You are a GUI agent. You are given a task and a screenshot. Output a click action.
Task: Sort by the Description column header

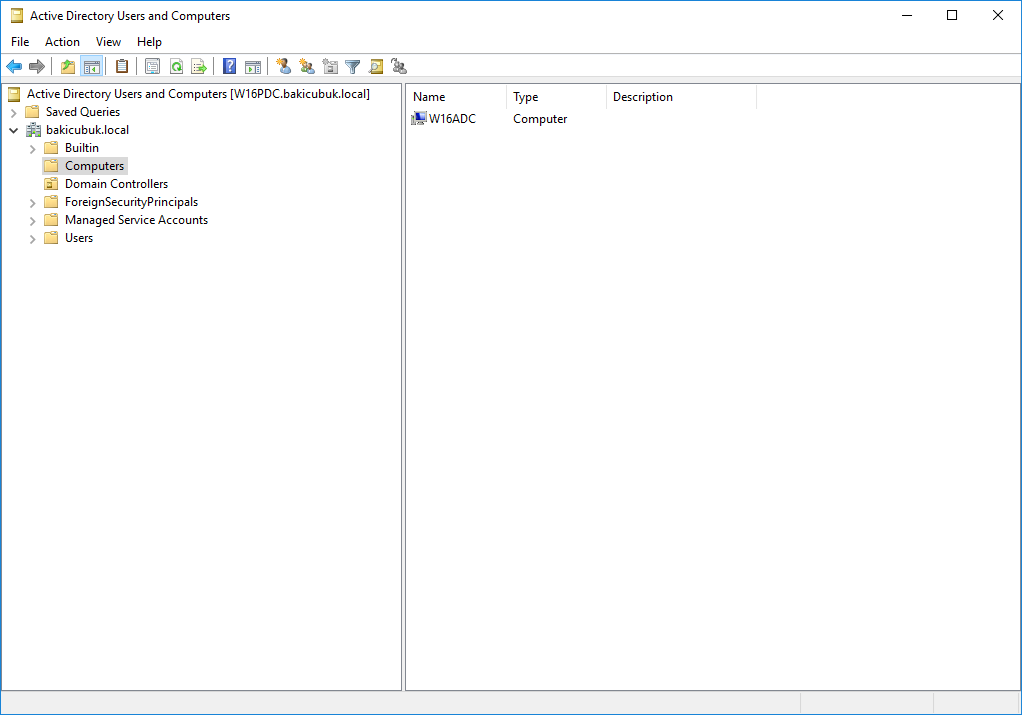682,97
